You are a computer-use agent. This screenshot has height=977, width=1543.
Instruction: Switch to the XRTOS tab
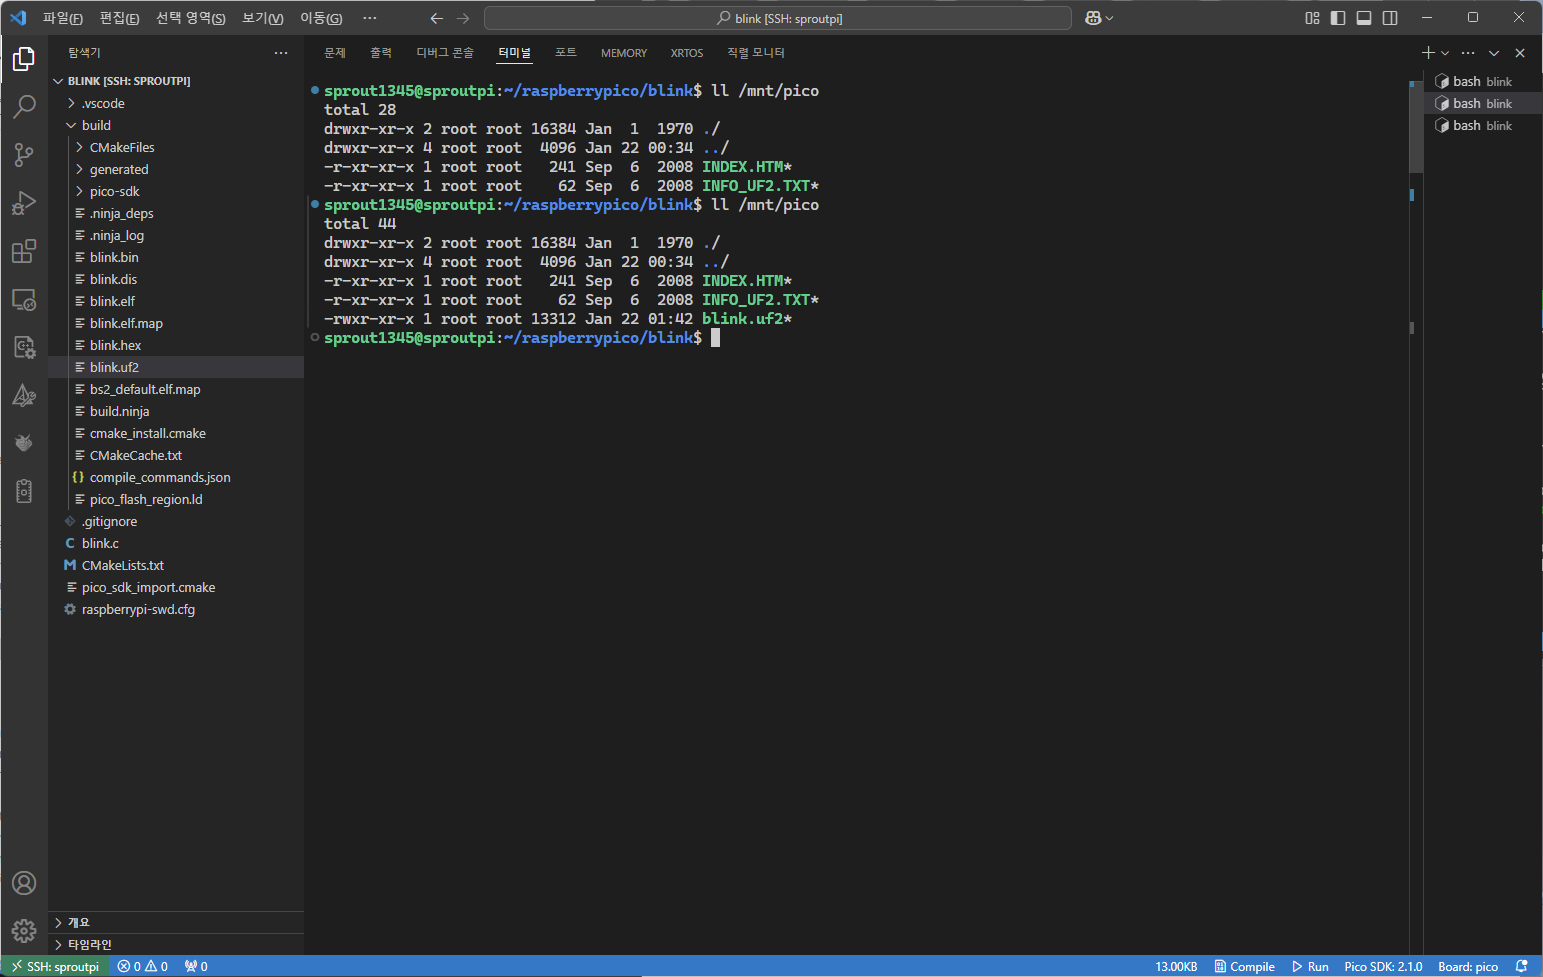point(687,53)
